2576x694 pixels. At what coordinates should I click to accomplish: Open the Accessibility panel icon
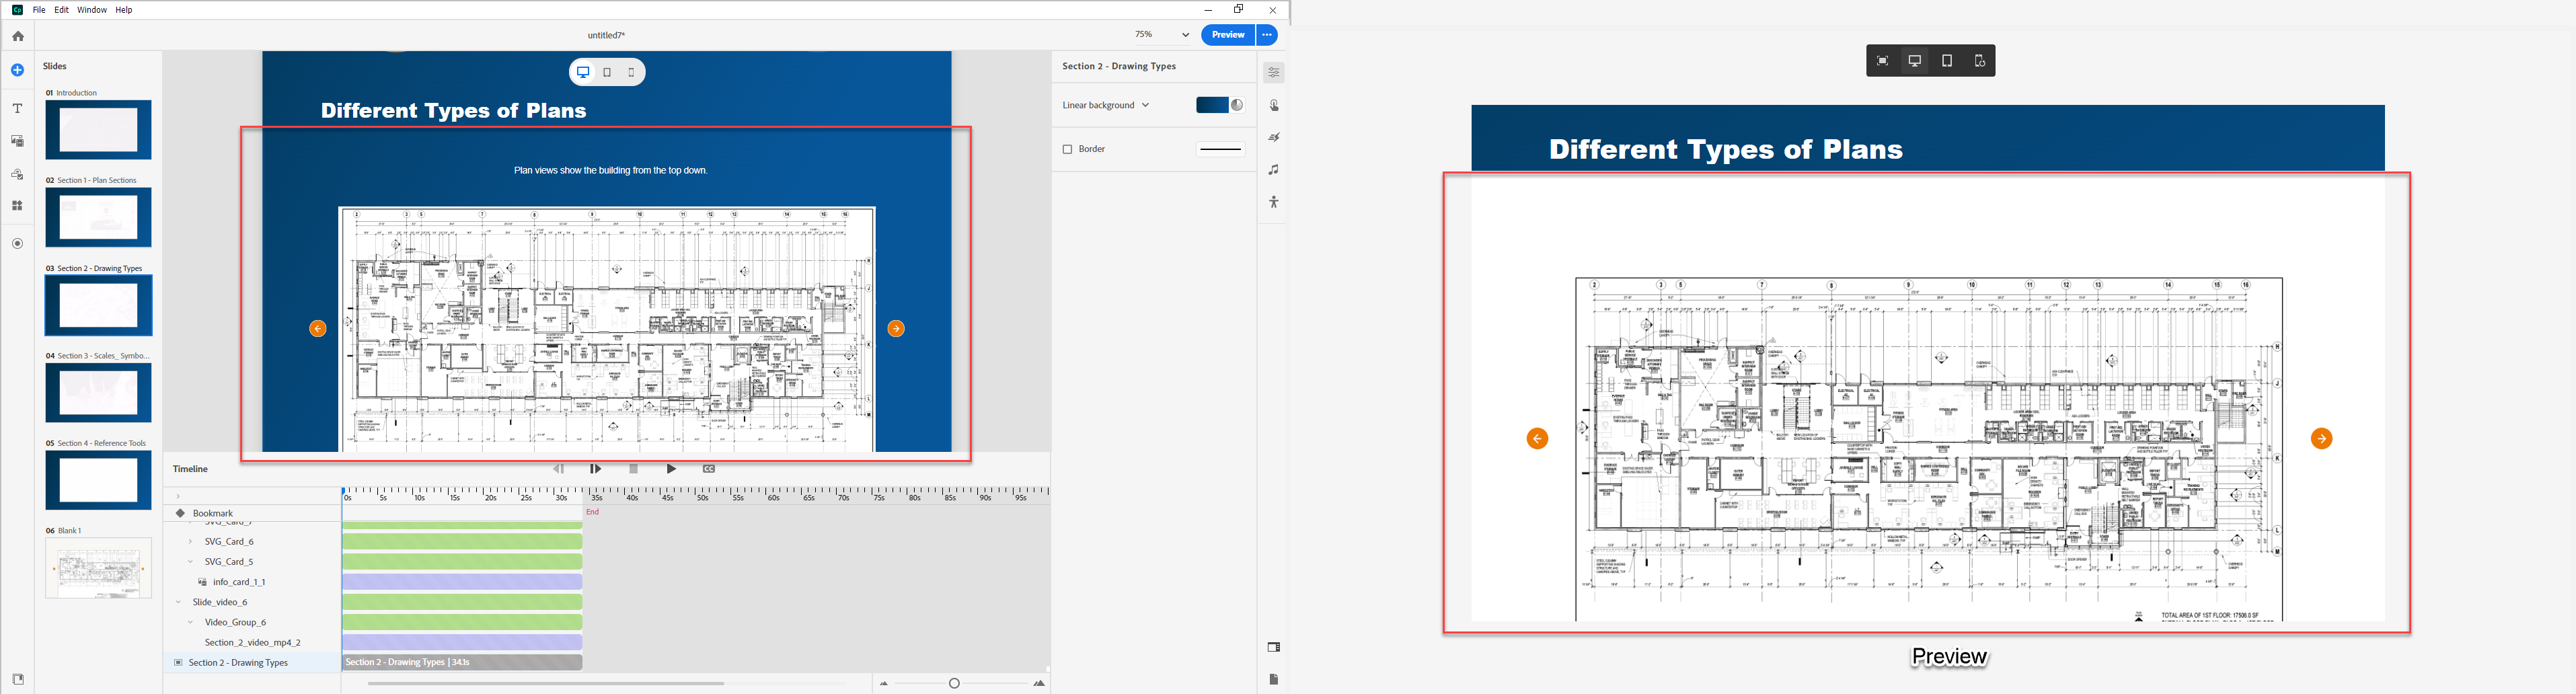tap(1273, 202)
